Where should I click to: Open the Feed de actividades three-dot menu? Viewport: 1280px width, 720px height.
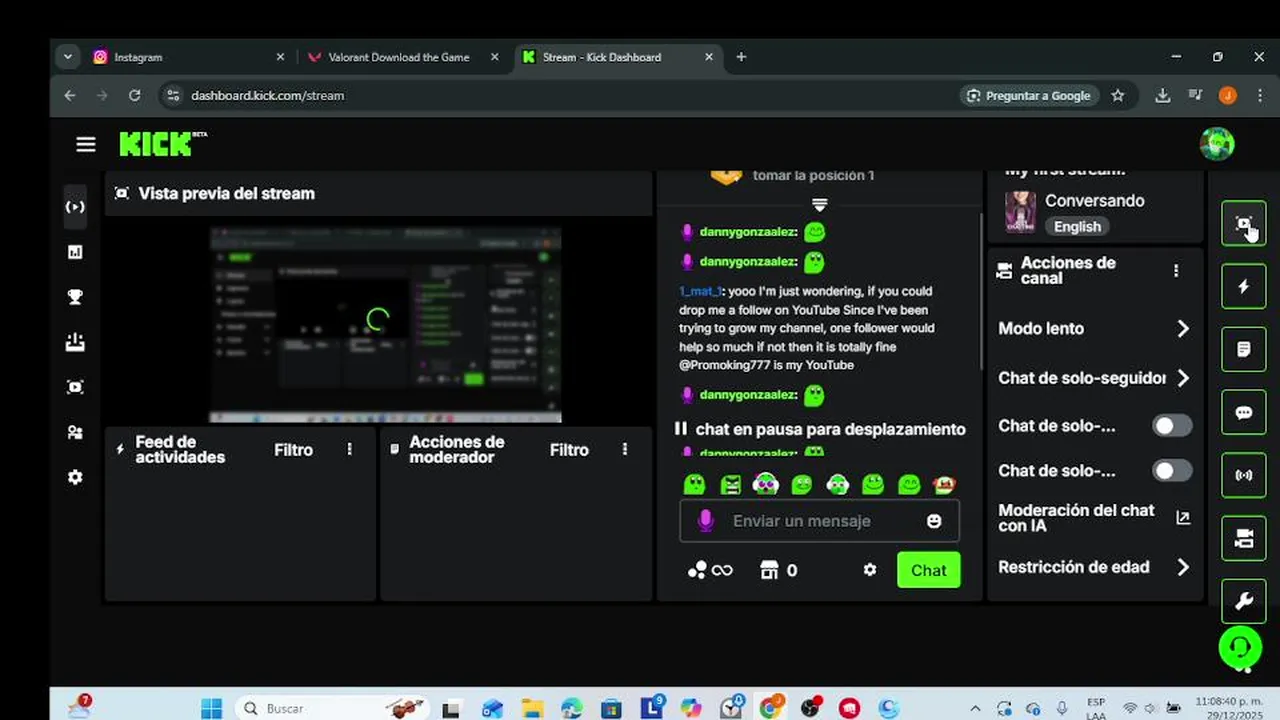point(349,450)
